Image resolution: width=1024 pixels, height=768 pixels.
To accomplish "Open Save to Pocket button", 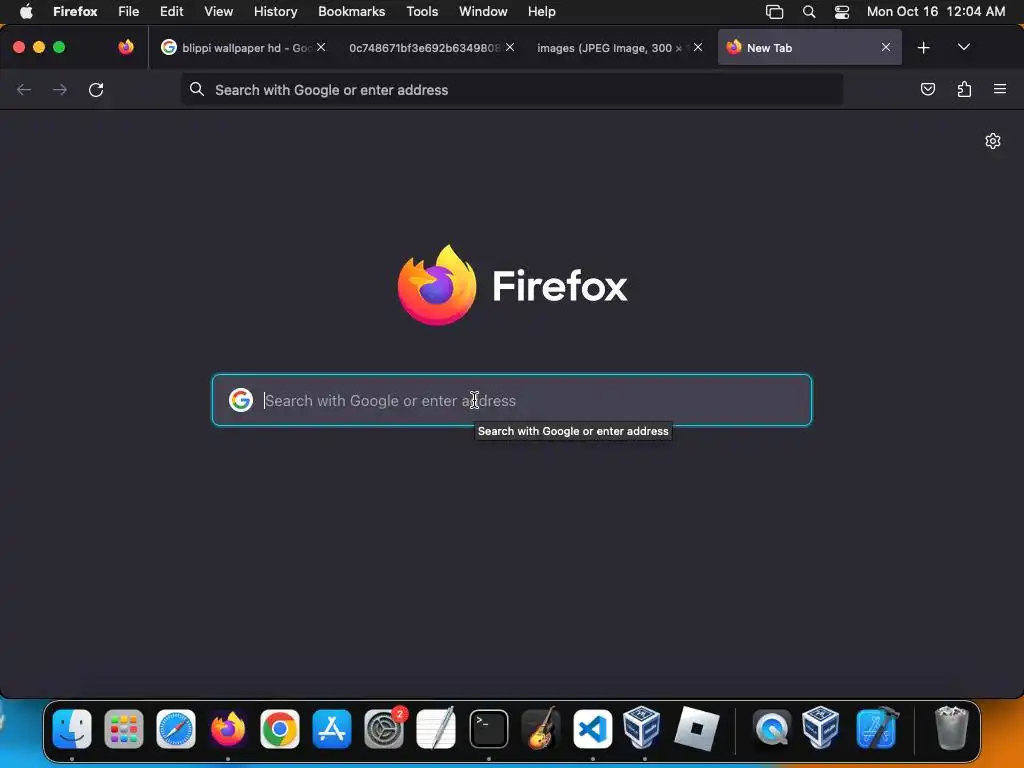I will (x=927, y=89).
